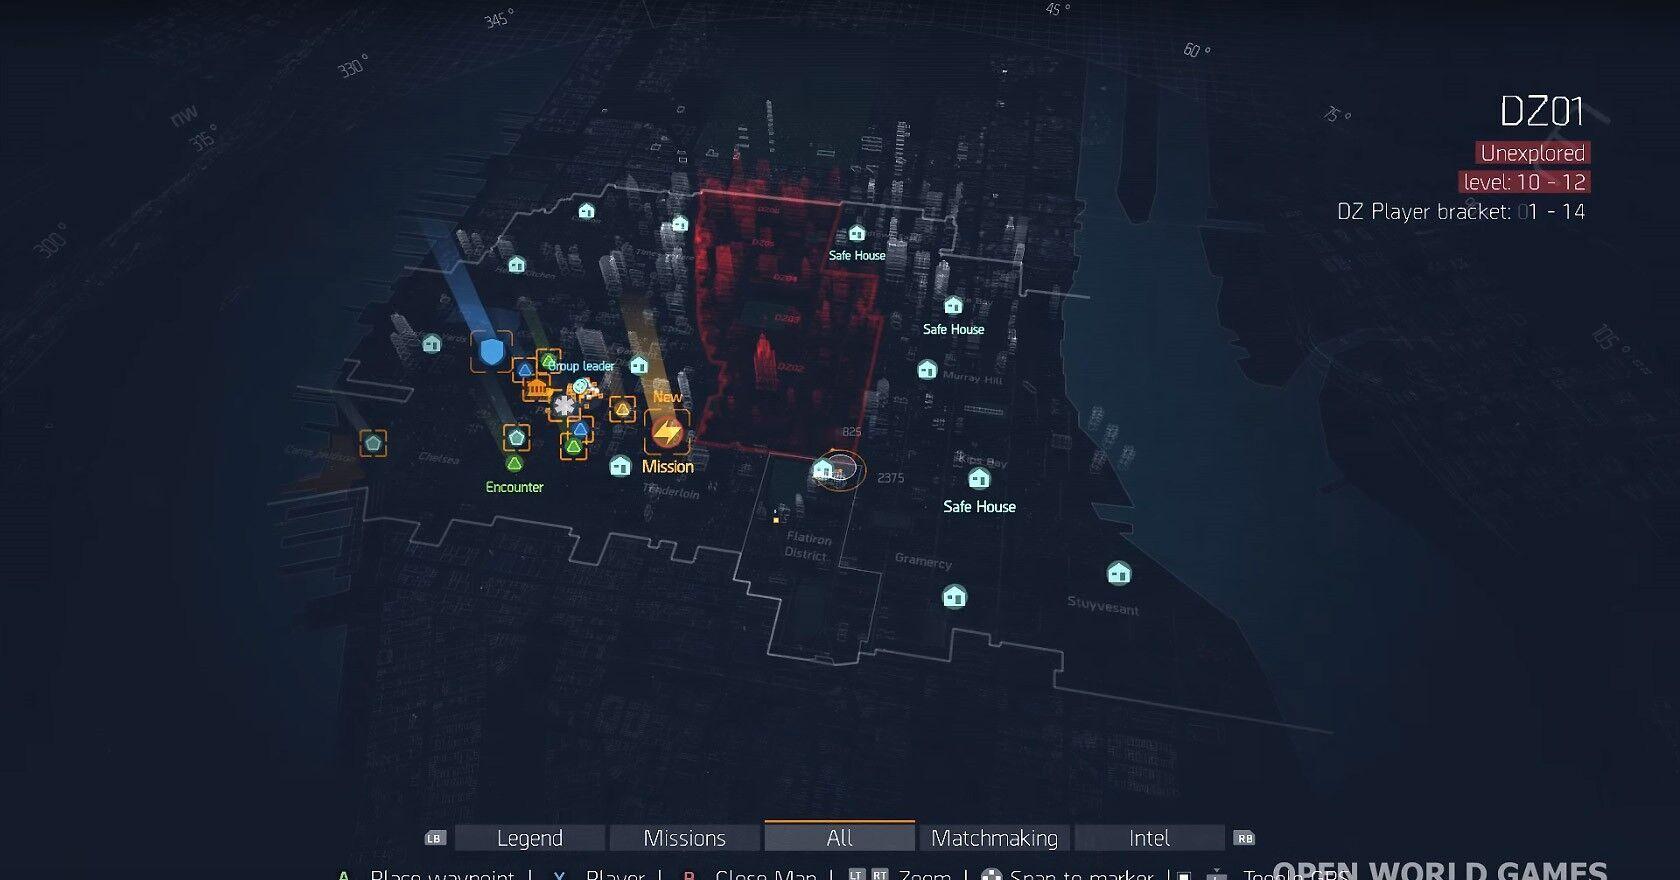This screenshot has height=880, width=1680.
Task: Click the safe house icon near Murray Hill
Action: [x=927, y=370]
